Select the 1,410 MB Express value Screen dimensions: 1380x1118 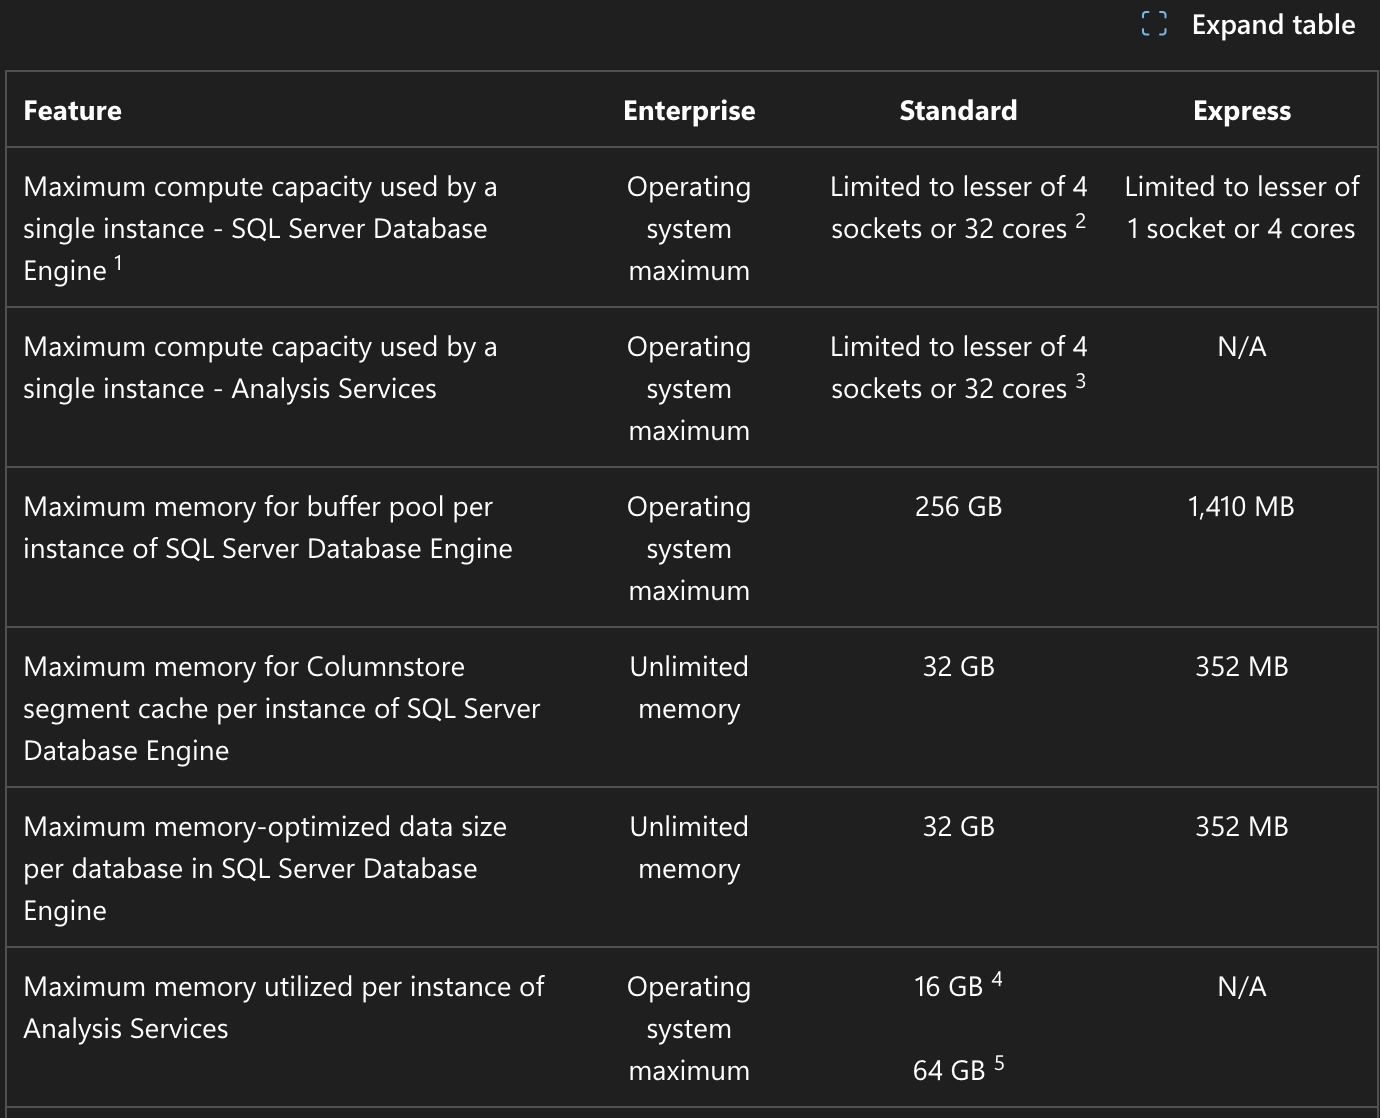coord(1240,507)
